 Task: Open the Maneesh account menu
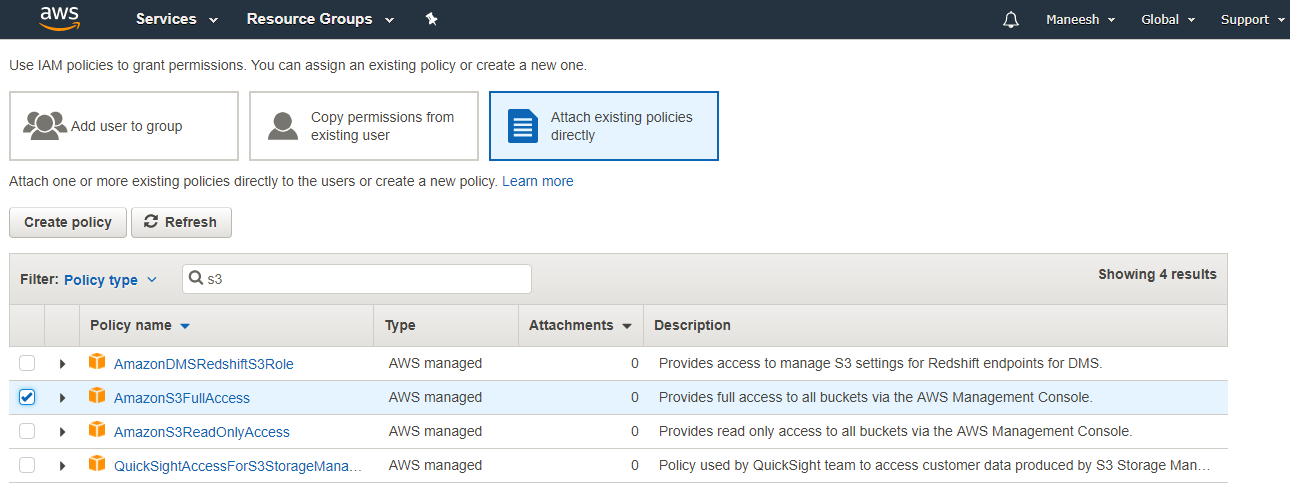1080,20
